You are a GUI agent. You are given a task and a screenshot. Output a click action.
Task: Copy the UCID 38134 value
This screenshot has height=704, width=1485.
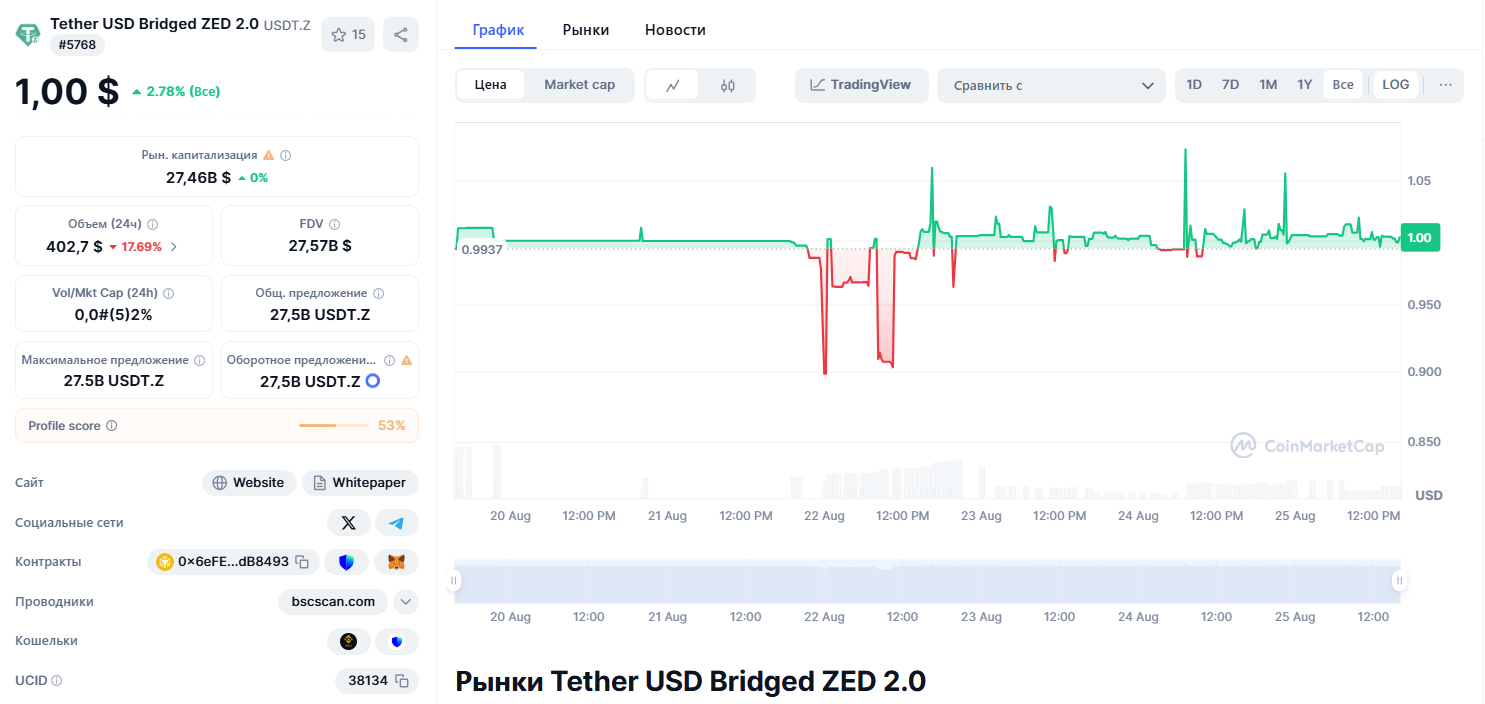click(402, 681)
